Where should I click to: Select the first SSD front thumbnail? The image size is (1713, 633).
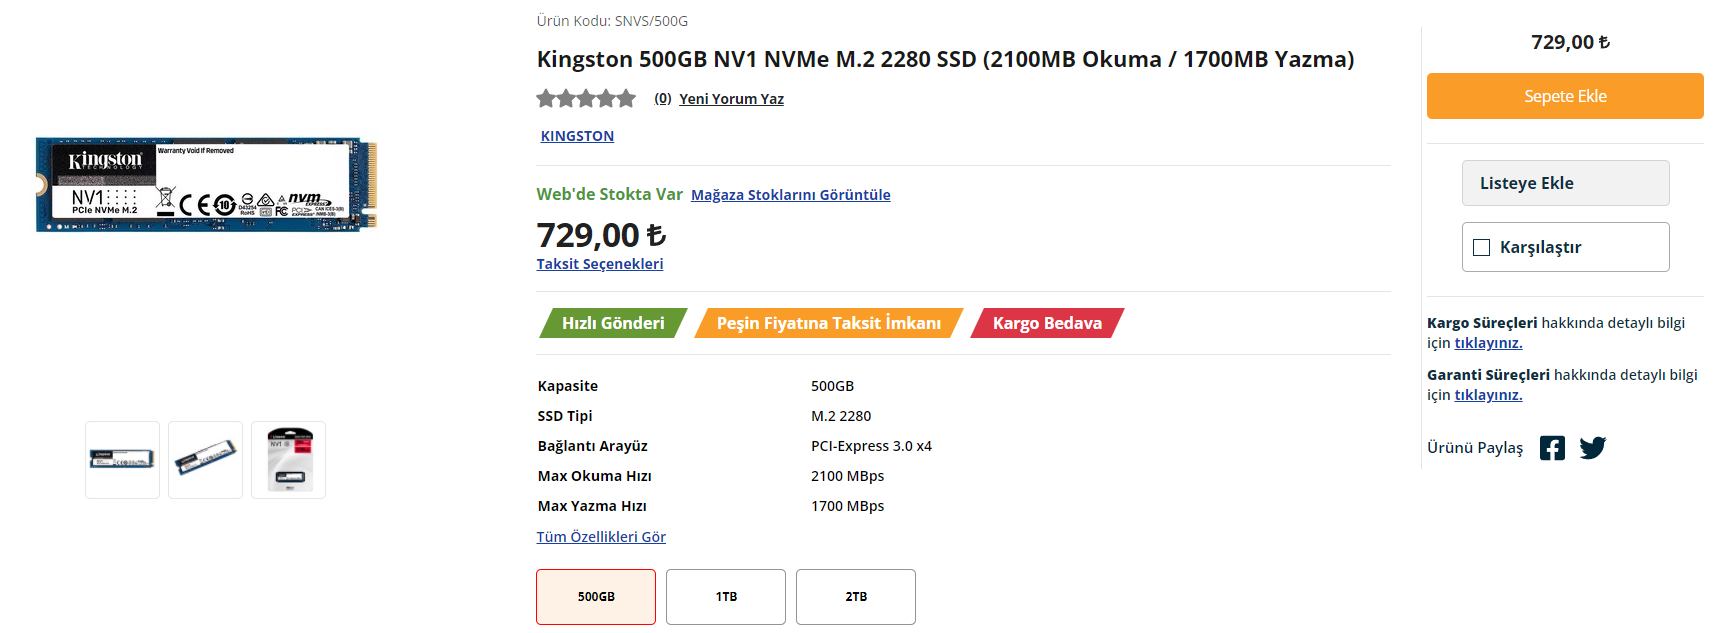pos(122,460)
